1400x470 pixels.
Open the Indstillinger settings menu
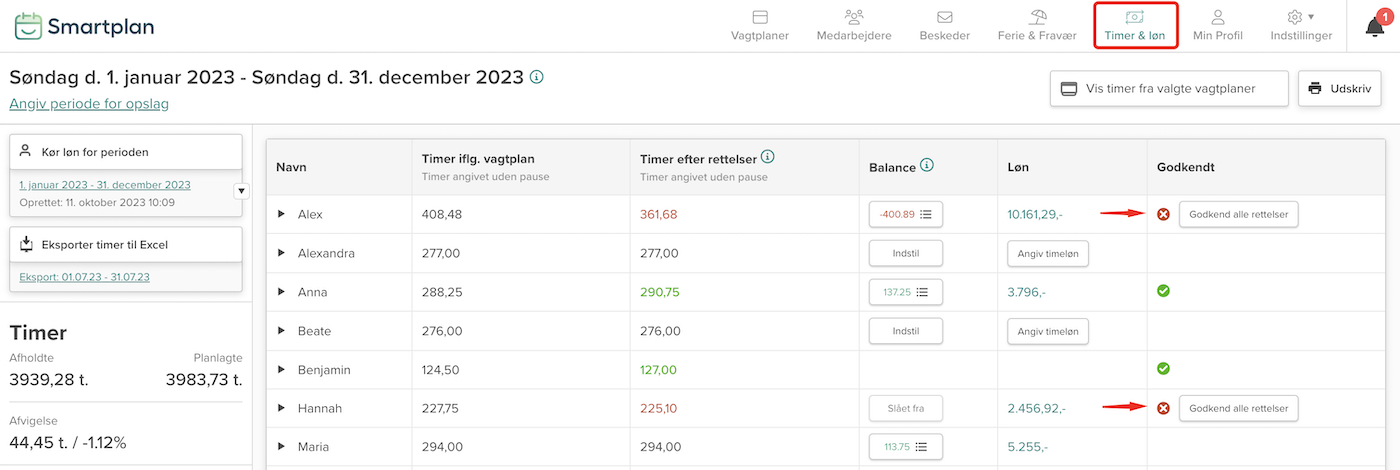(1301, 26)
